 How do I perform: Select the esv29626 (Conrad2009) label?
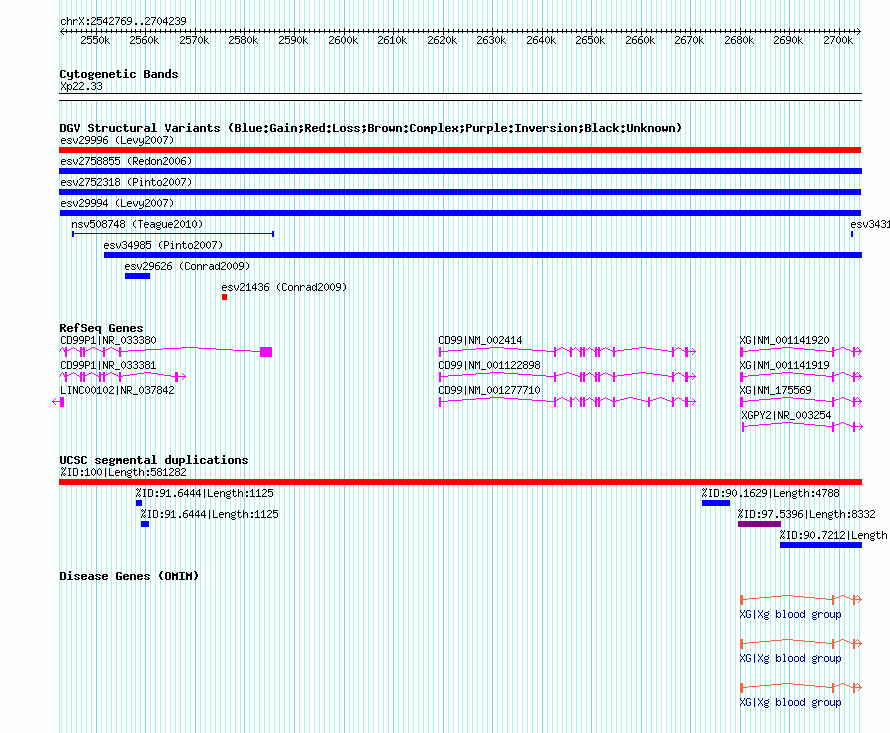187,266
